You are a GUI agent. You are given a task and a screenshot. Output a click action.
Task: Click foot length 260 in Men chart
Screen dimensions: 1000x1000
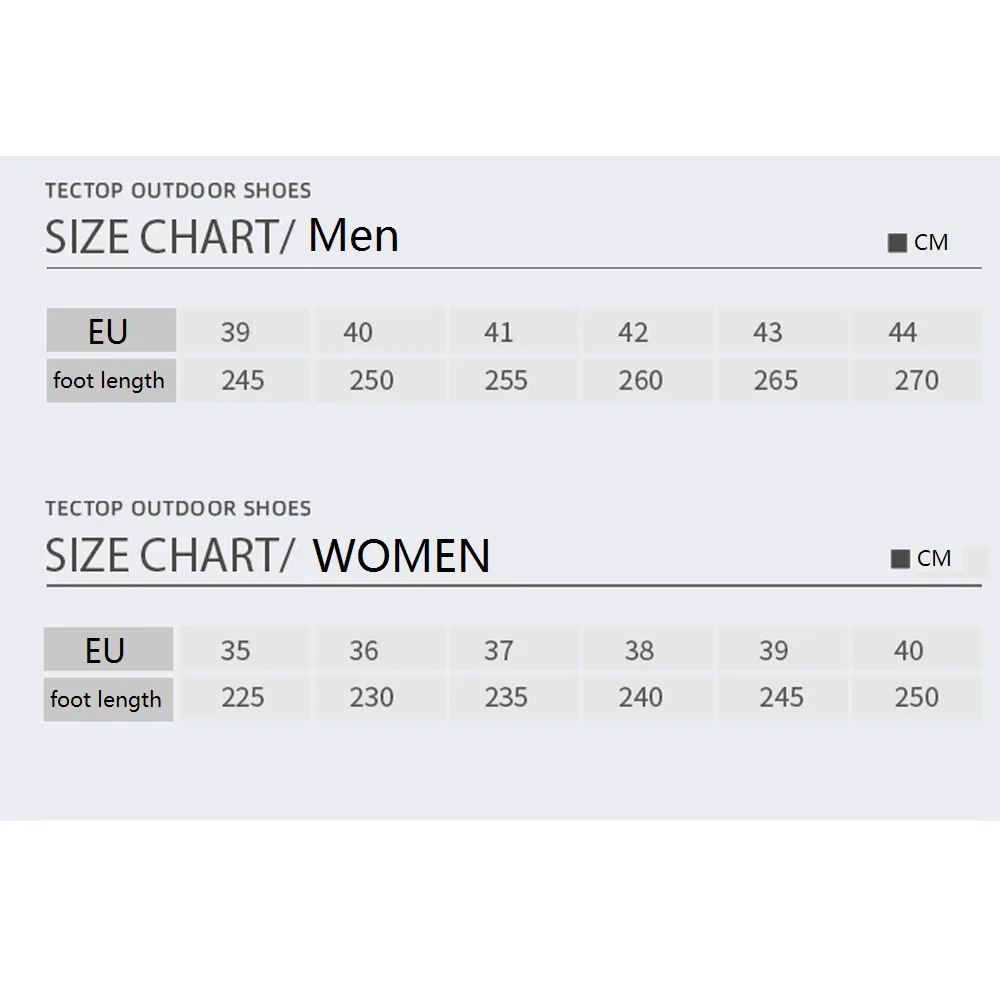coord(640,381)
